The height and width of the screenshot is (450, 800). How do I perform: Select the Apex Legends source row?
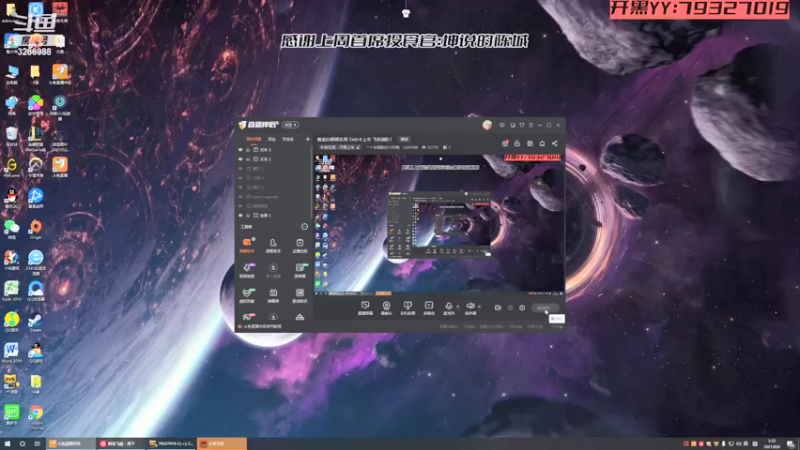273,196
